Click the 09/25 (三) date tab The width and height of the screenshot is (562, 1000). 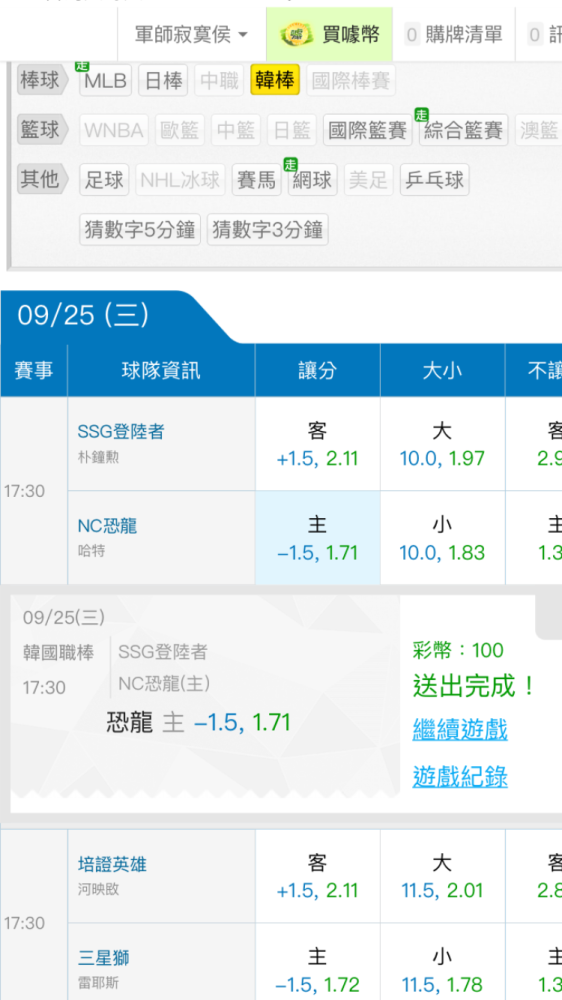(x=83, y=315)
